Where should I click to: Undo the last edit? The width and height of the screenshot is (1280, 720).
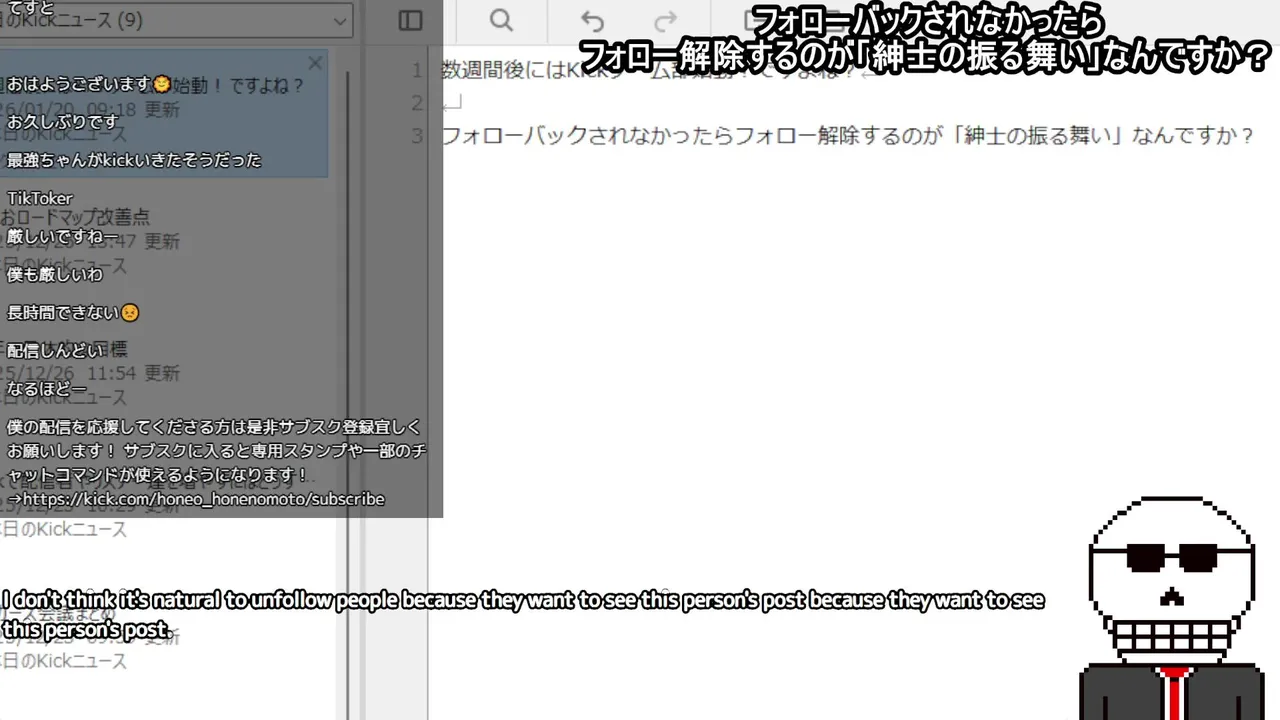593,21
